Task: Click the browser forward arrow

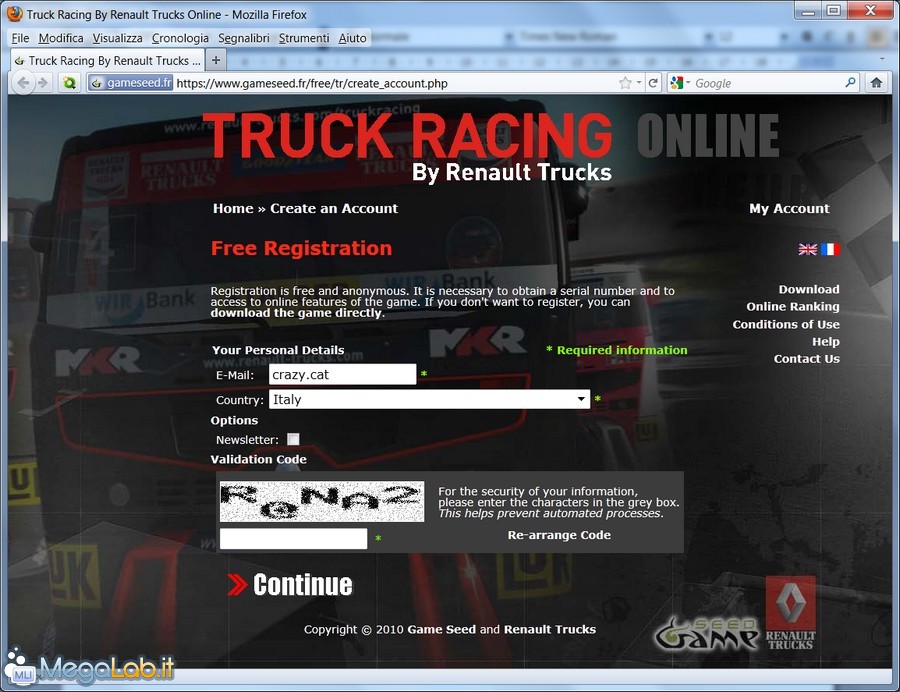Action: click(x=43, y=83)
